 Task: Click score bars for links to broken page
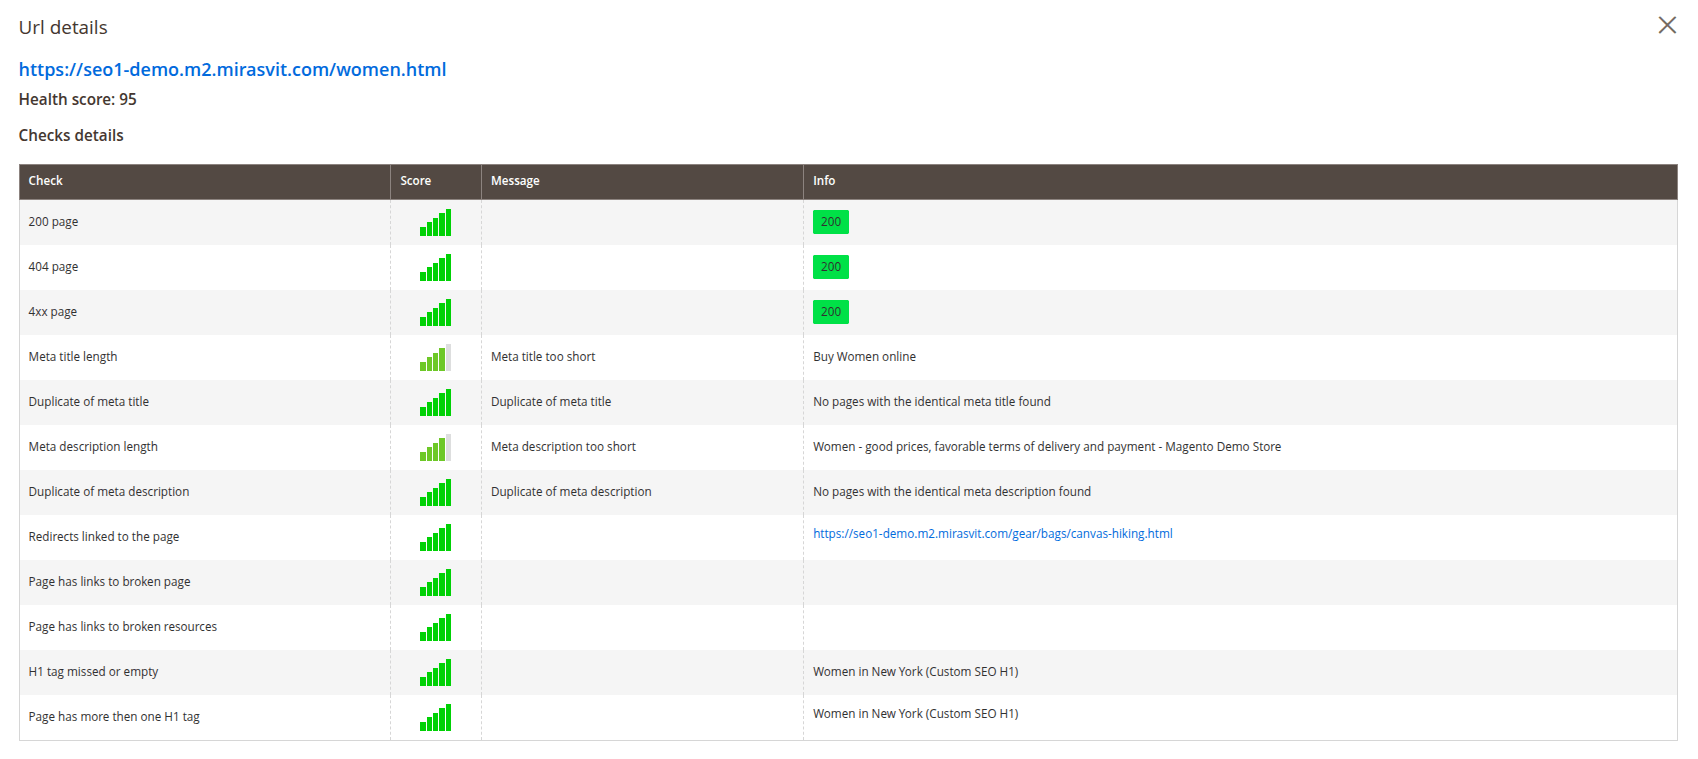[x=435, y=582]
